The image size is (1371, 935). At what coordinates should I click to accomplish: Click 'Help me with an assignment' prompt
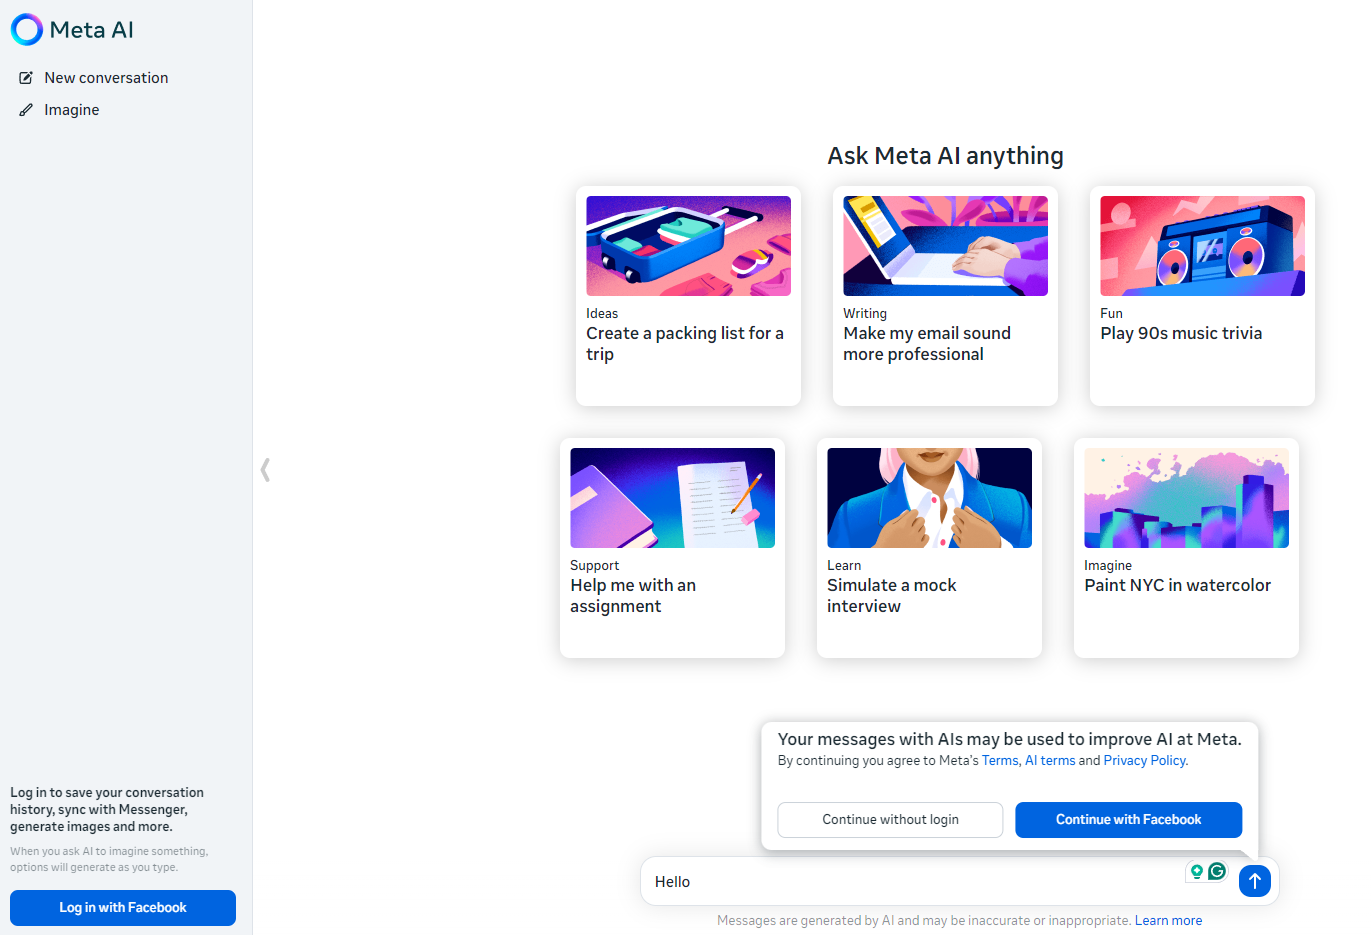pyautogui.click(x=633, y=596)
